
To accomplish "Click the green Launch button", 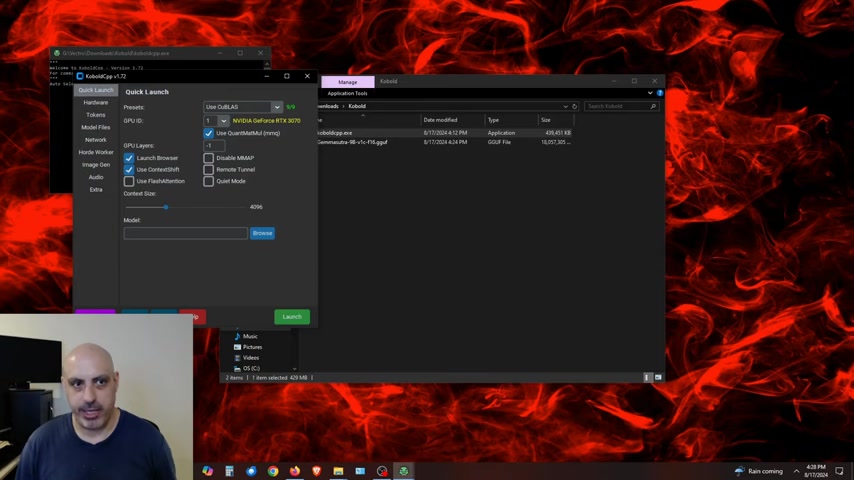I will (292, 317).
